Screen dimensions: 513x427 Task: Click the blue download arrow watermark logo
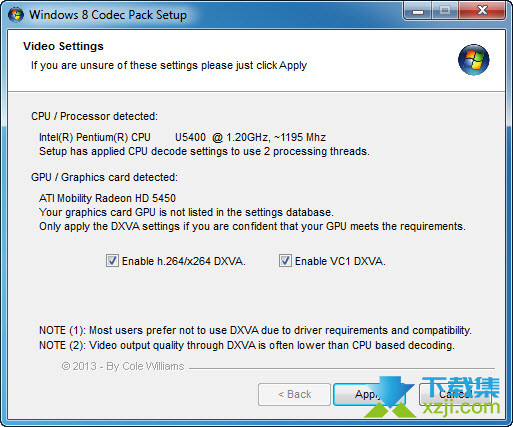coord(392,397)
